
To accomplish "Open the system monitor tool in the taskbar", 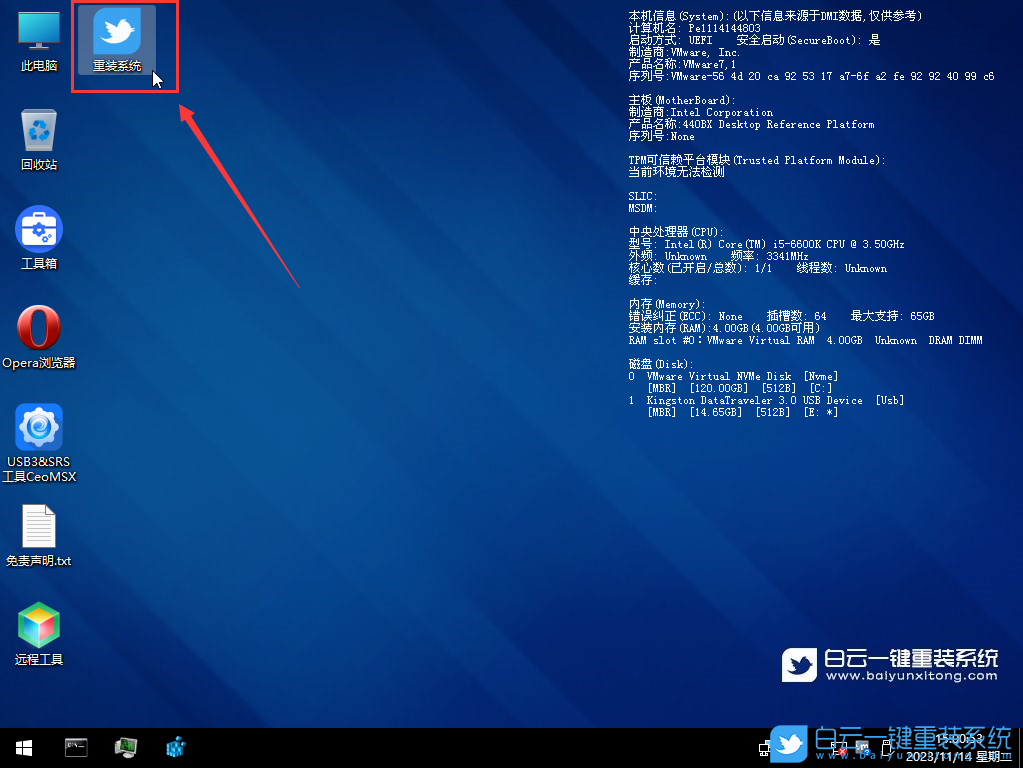I will (126, 747).
